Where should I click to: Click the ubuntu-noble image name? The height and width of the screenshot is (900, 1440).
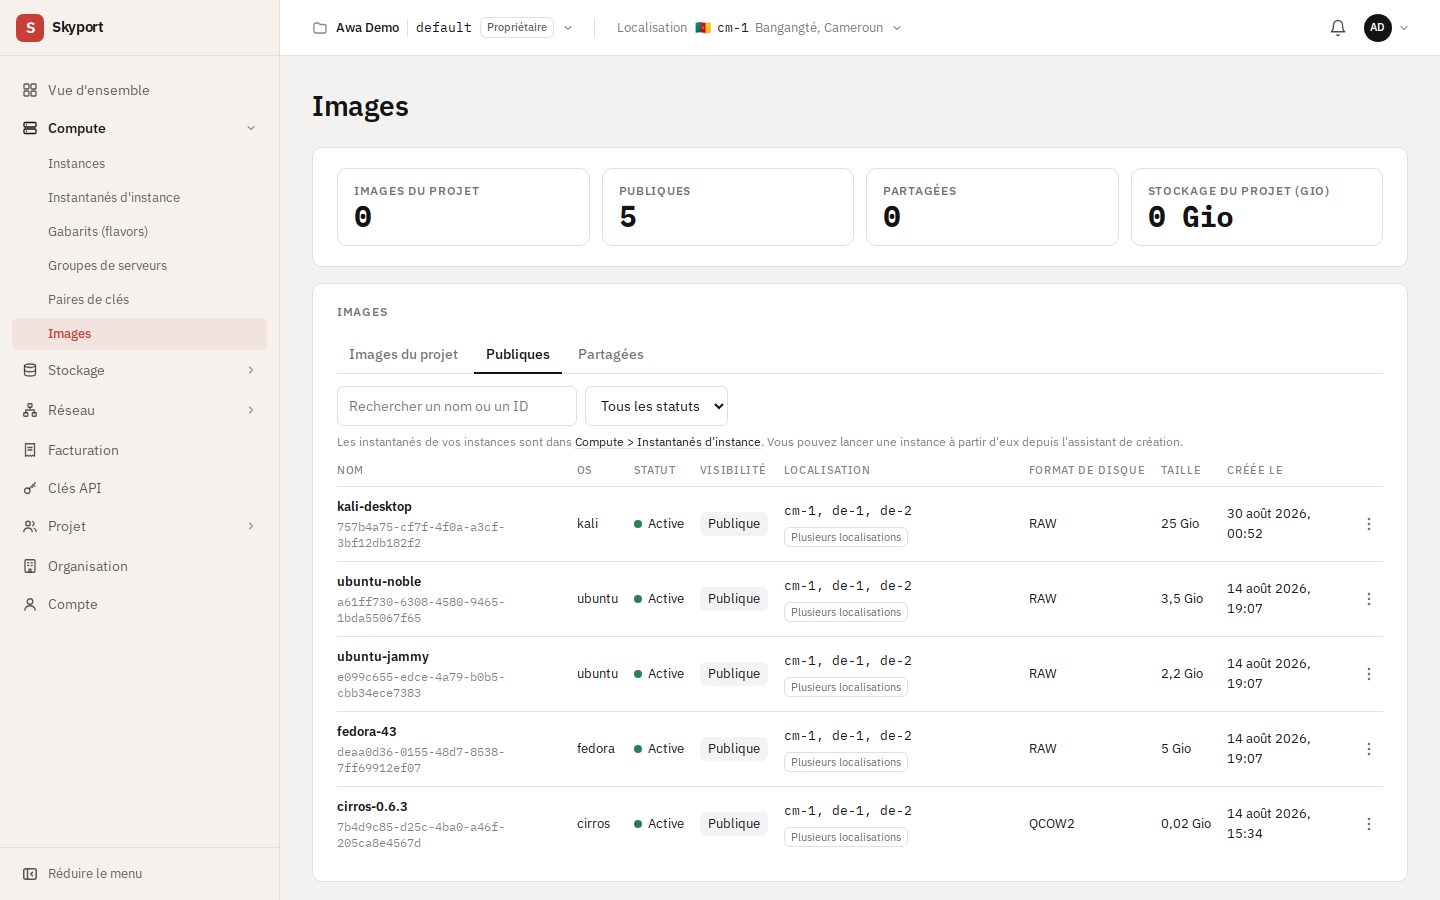point(379,582)
